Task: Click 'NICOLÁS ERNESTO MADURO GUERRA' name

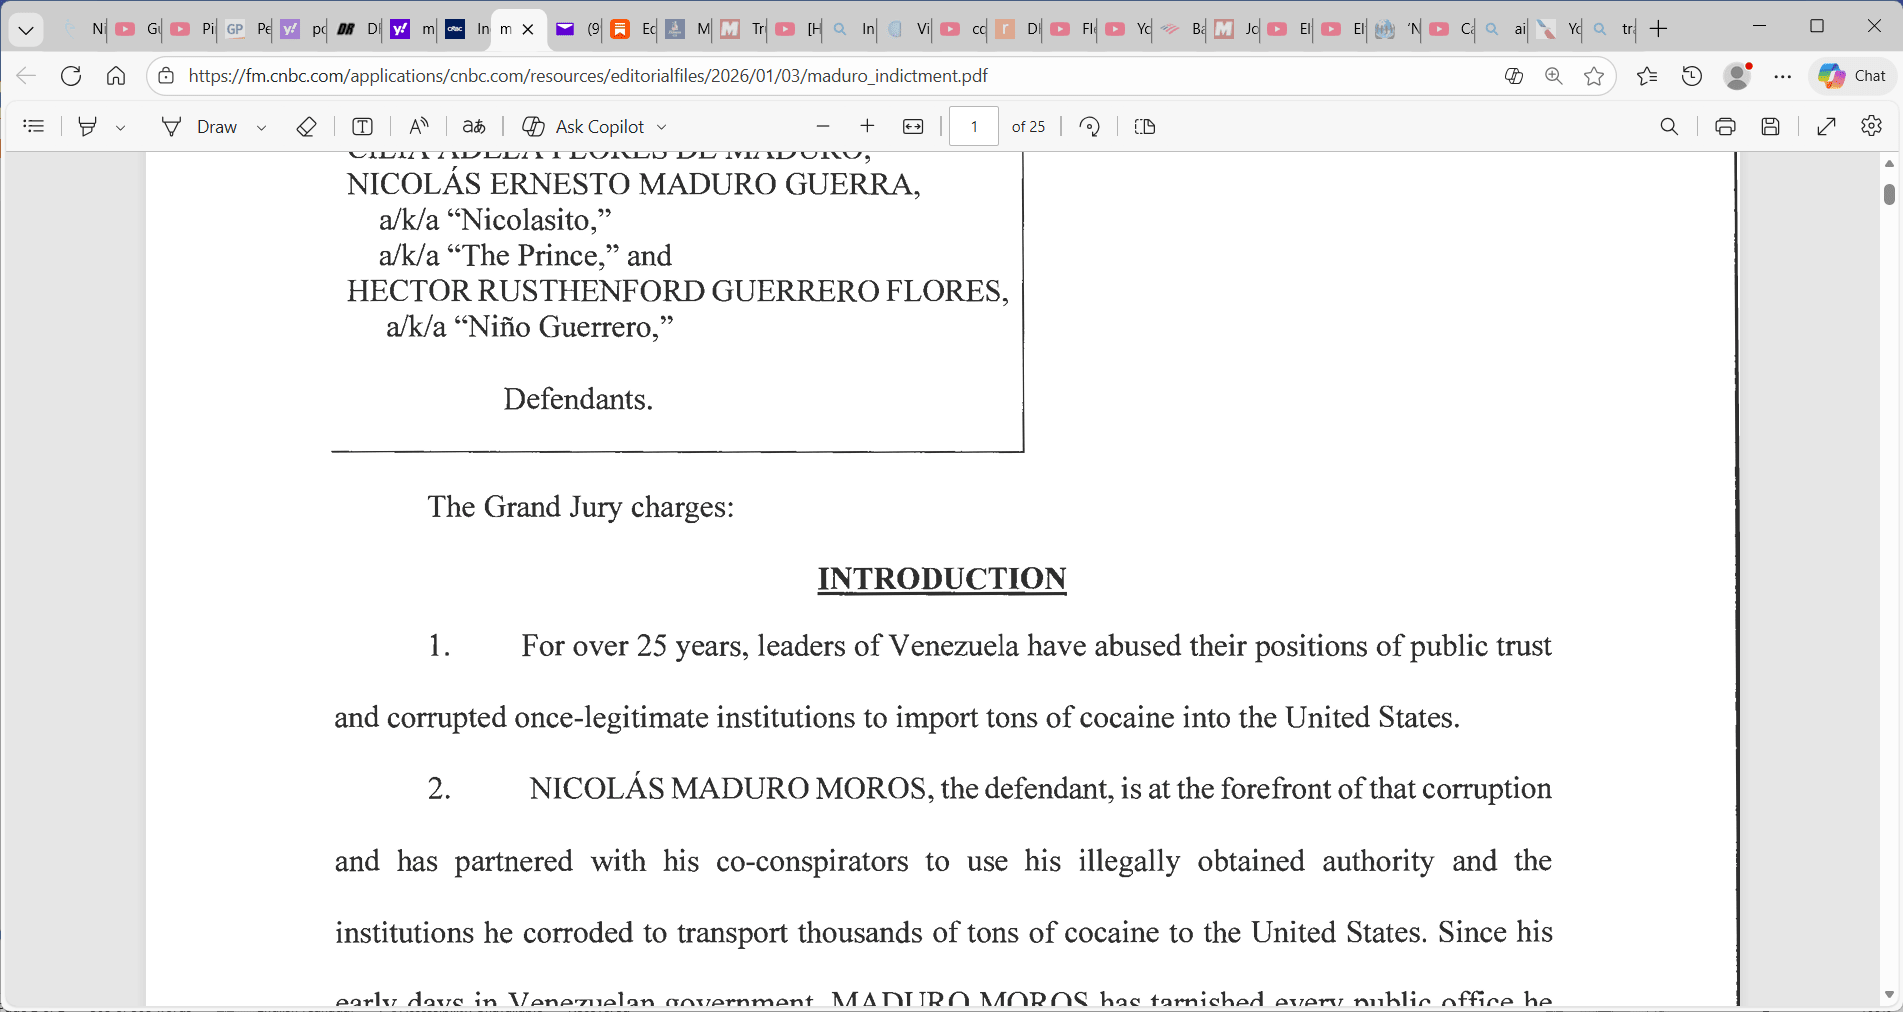Action: click(x=633, y=184)
